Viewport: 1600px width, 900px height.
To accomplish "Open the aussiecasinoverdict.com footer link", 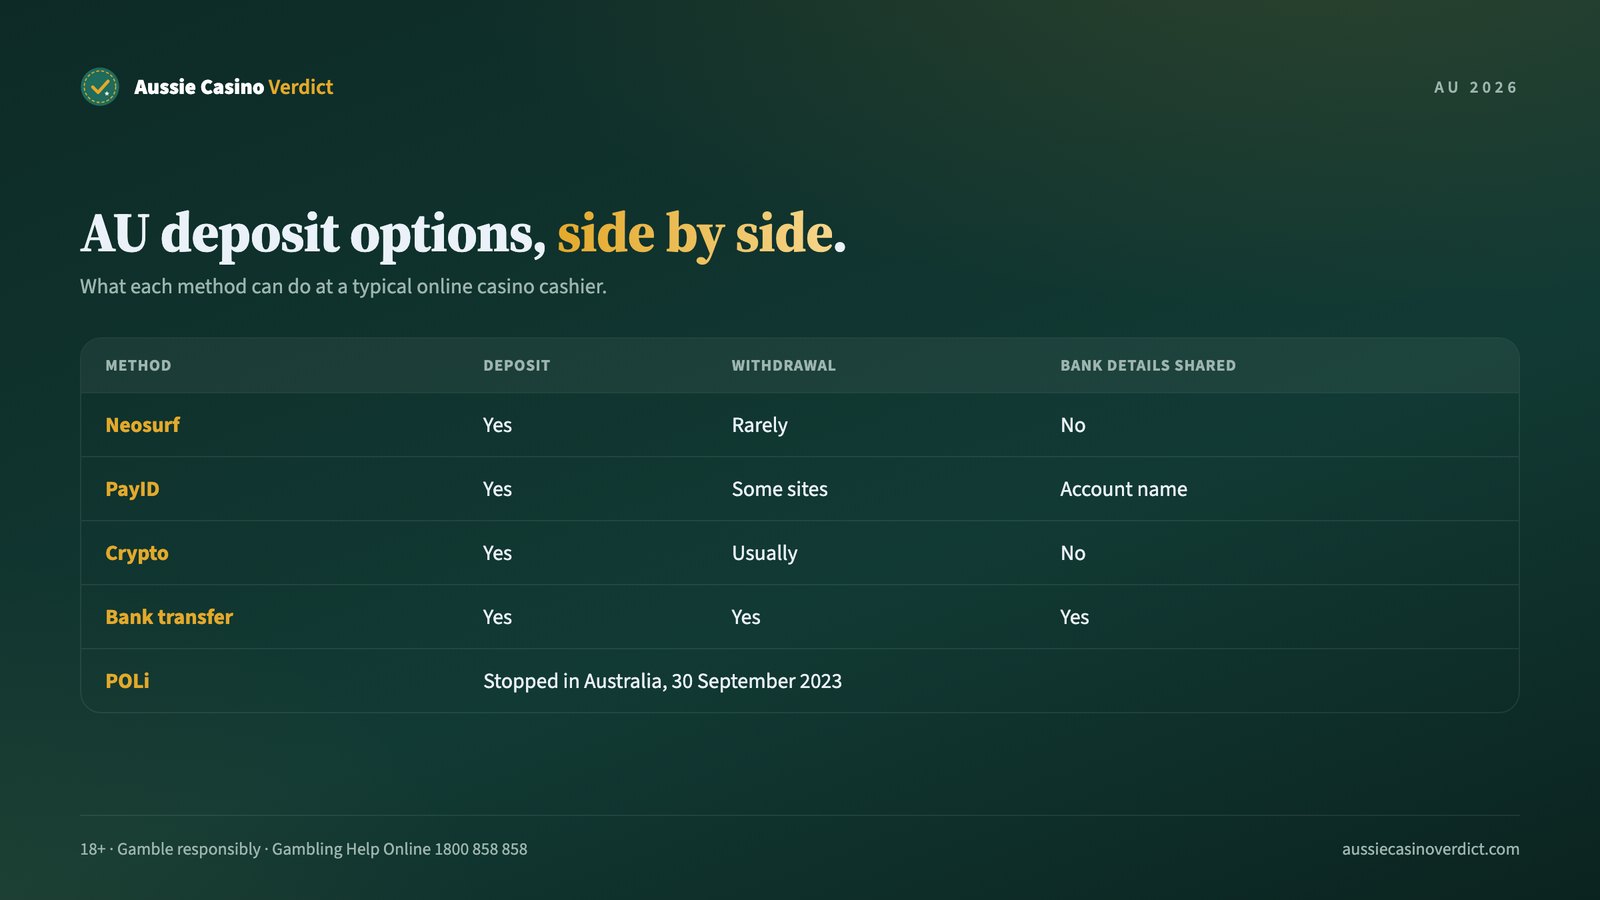I will [x=1431, y=849].
